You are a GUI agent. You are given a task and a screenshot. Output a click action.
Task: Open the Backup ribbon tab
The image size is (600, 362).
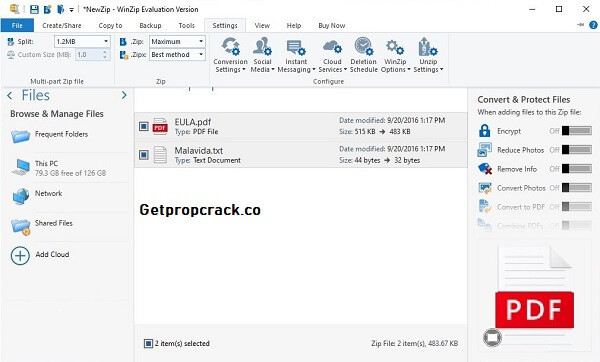pyautogui.click(x=150, y=26)
